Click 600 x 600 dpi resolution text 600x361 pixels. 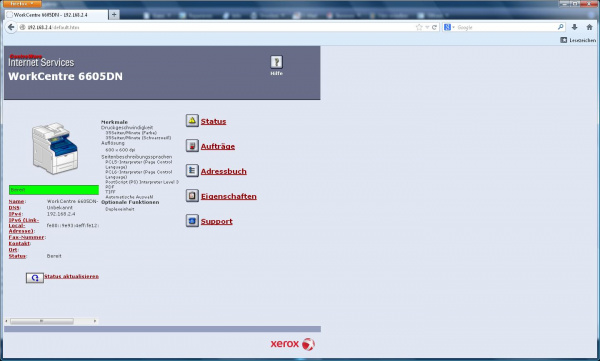pos(120,150)
